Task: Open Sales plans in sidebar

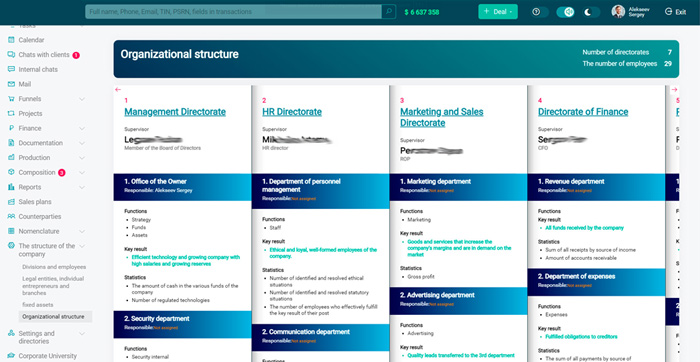Action: click(35, 202)
